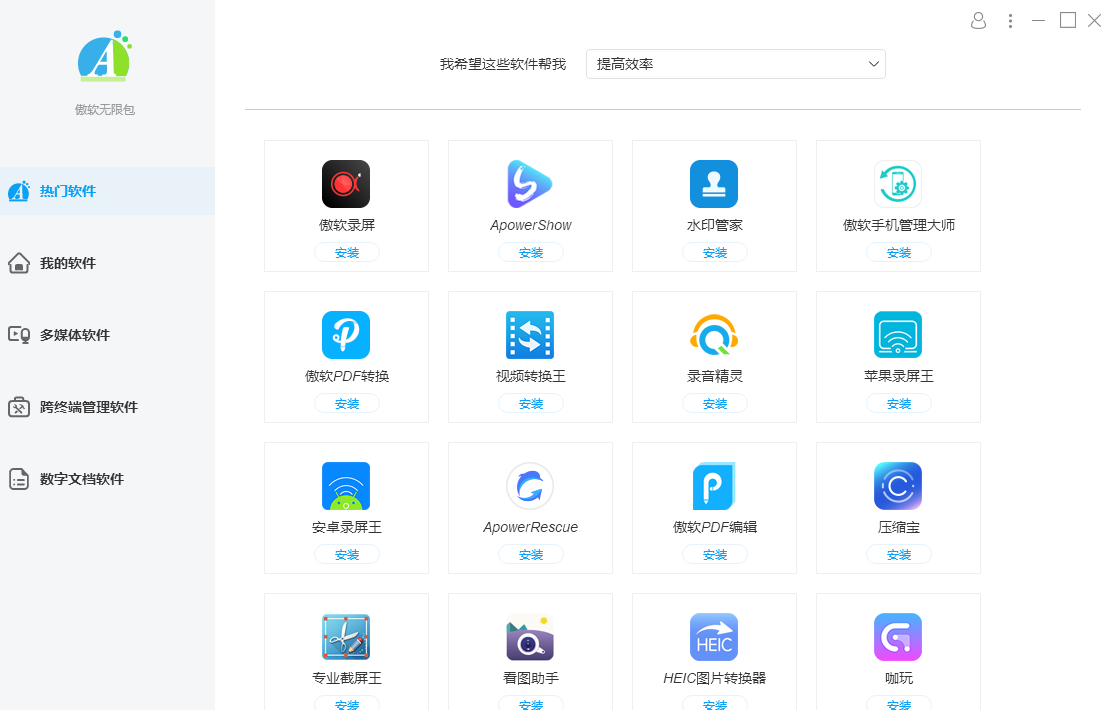
Task: Click the 专业截屏王 name label
Action: (x=346, y=678)
